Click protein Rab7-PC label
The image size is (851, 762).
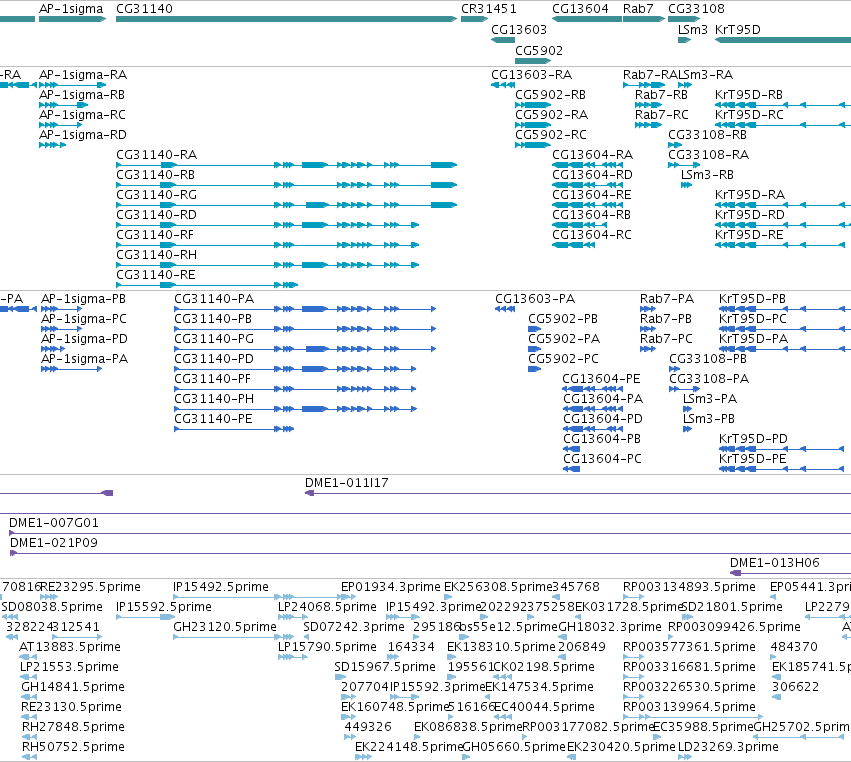tap(666, 339)
